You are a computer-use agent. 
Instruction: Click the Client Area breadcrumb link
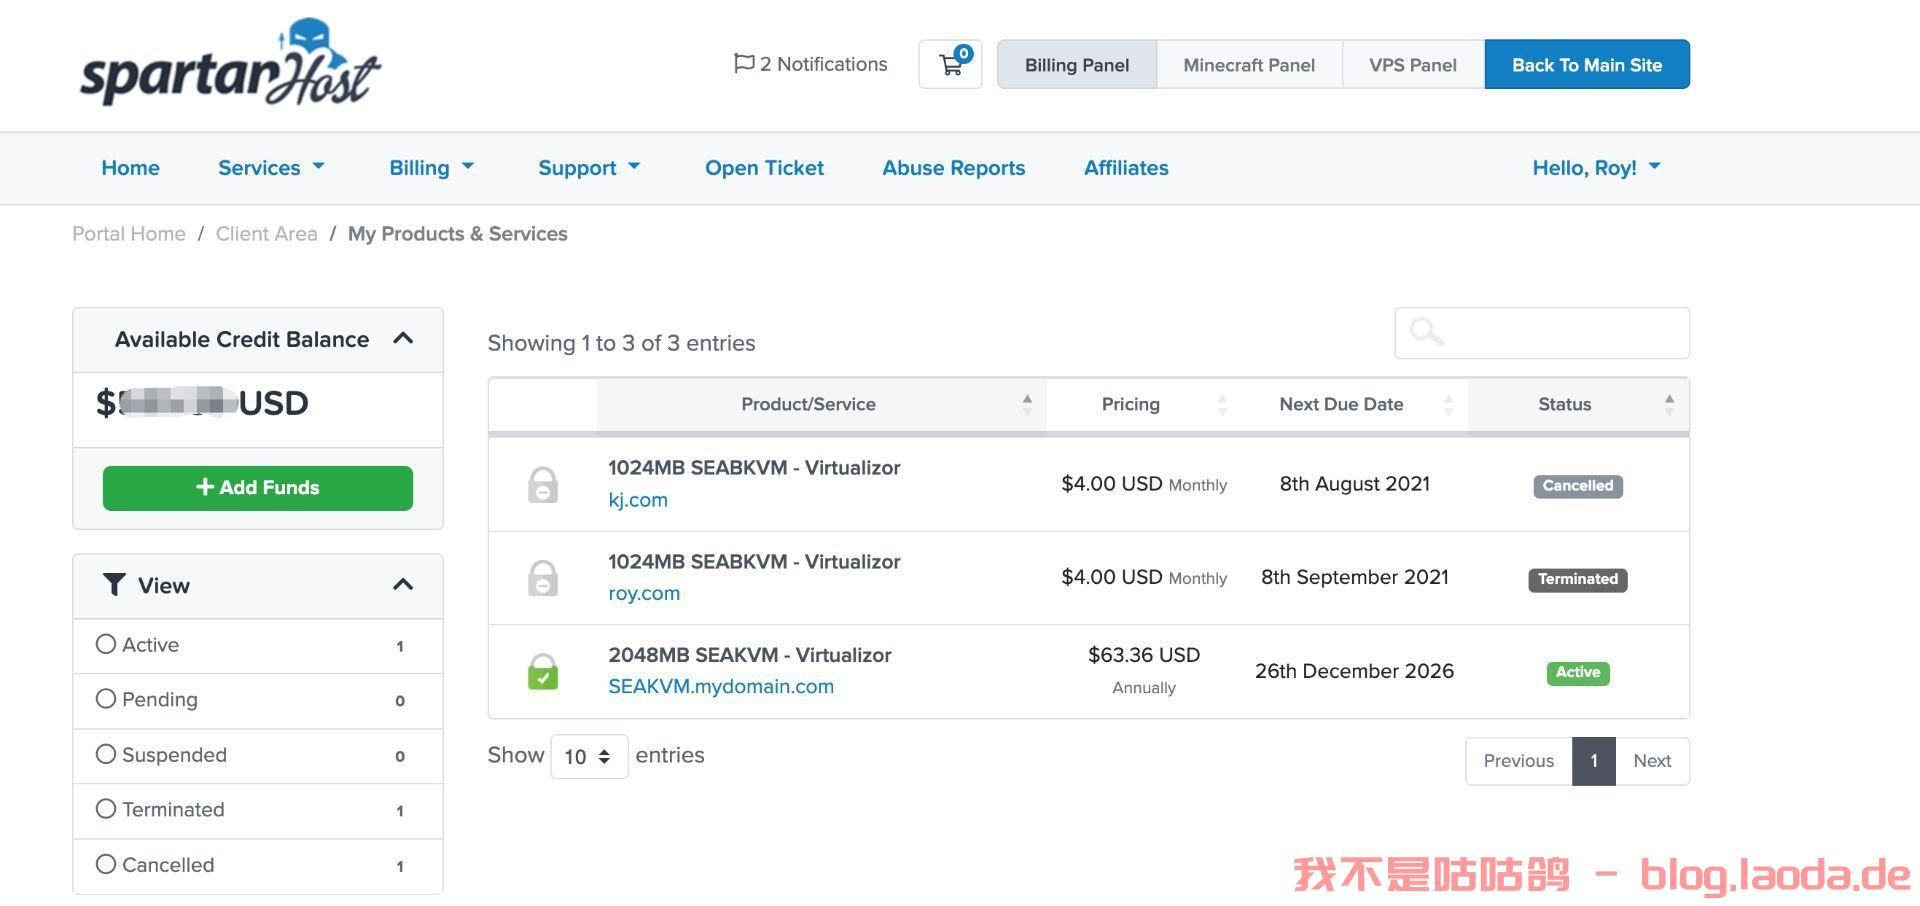click(266, 234)
